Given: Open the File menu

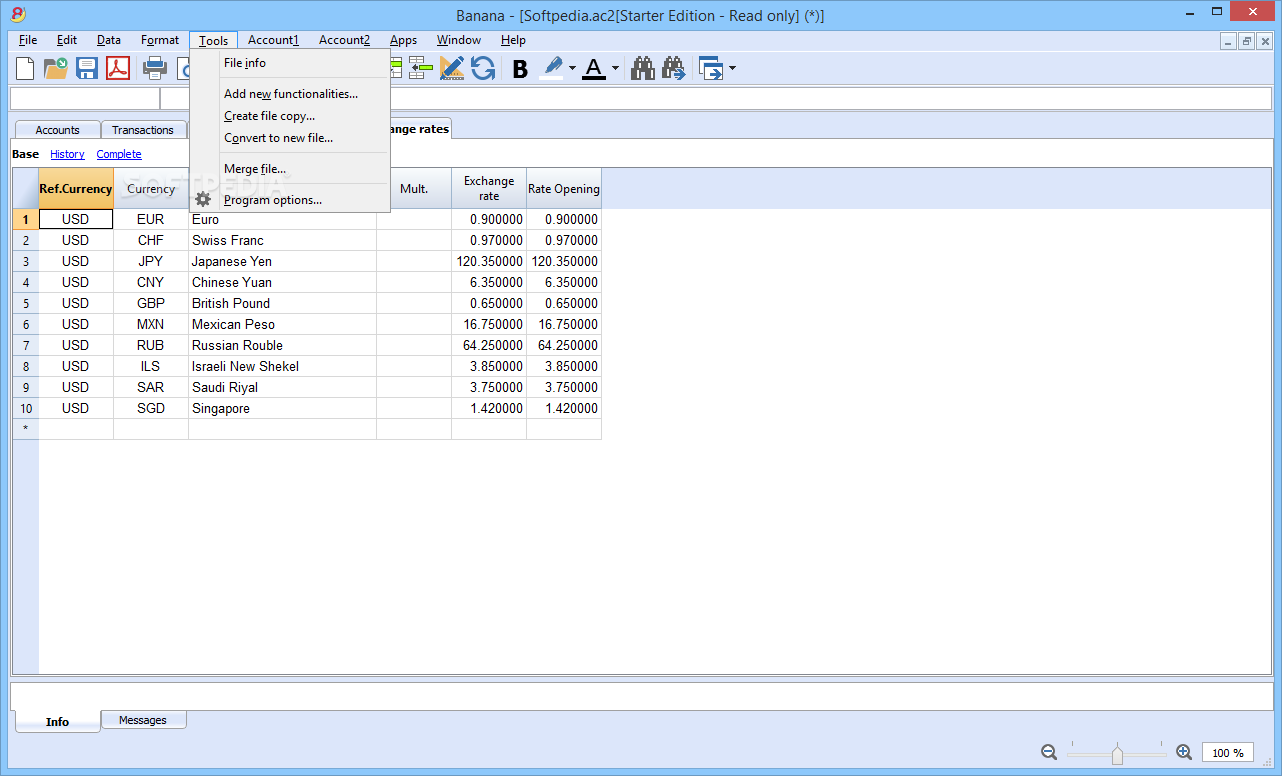Looking at the screenshot, I should pos(28,40).
